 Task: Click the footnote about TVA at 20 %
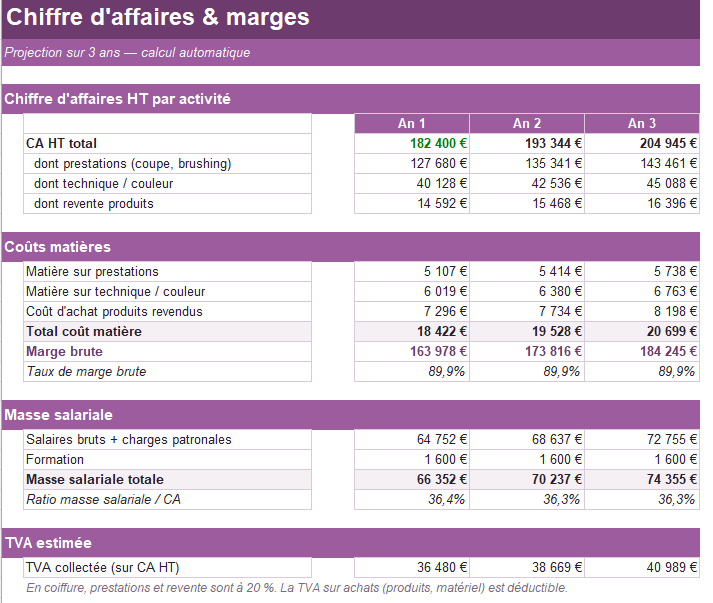coord(297,588)
